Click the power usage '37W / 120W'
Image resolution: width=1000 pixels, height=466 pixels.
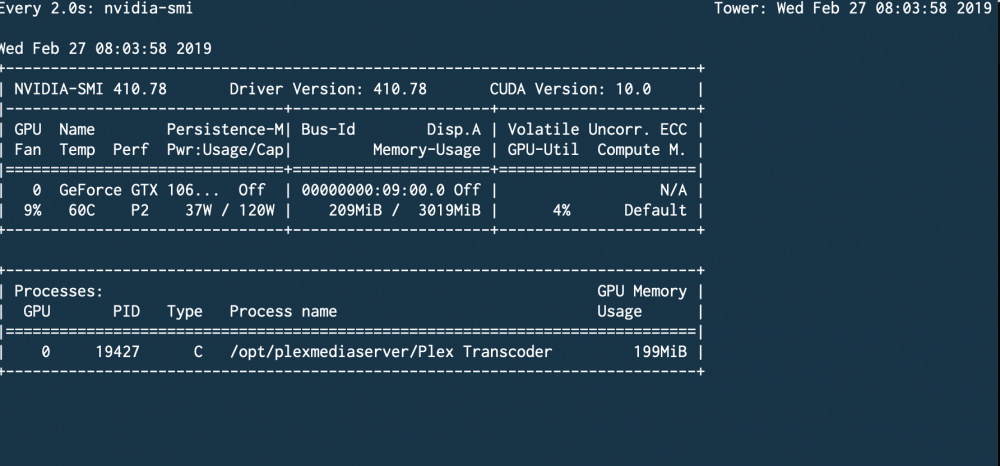[x=230, y=210]
